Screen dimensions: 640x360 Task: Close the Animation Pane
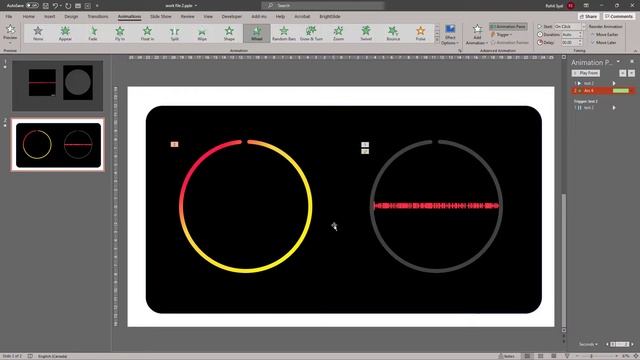click(632, 62)
